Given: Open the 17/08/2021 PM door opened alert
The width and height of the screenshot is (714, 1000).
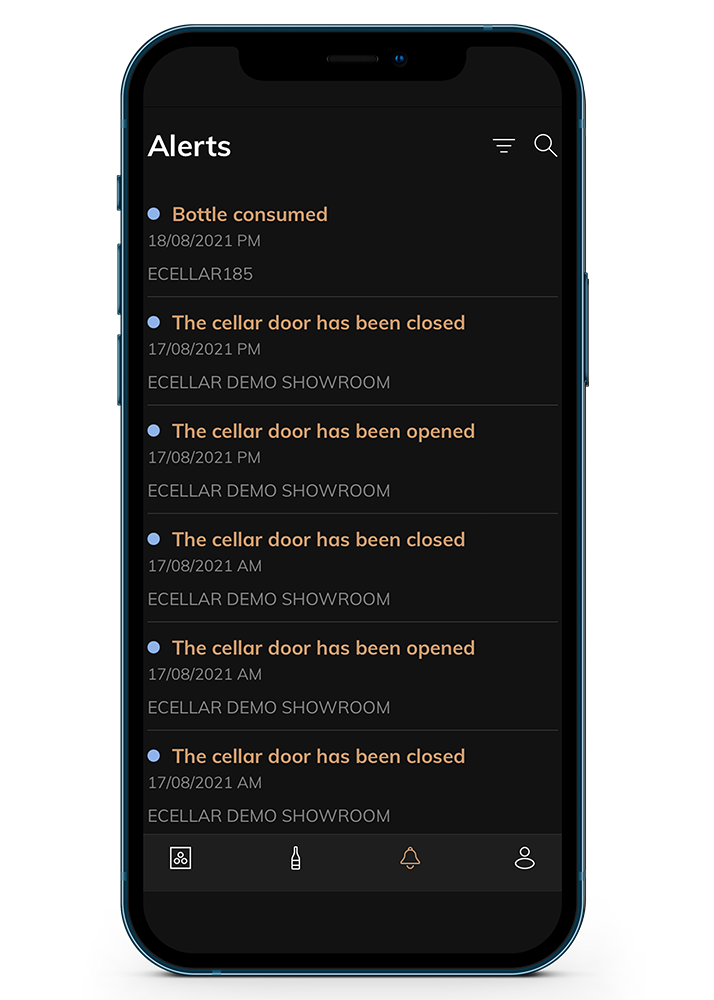Looking at the screenshot, I should (x=353, y=460).
